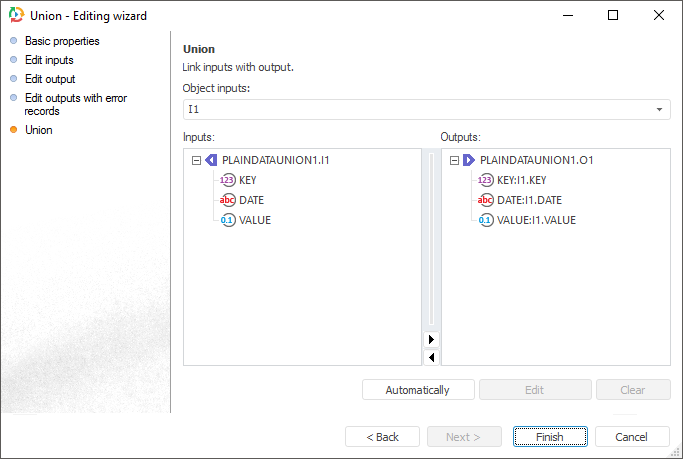Open the Edit inputs wizard step
This screenshot has height=459, width=683.
pos(49,60)
